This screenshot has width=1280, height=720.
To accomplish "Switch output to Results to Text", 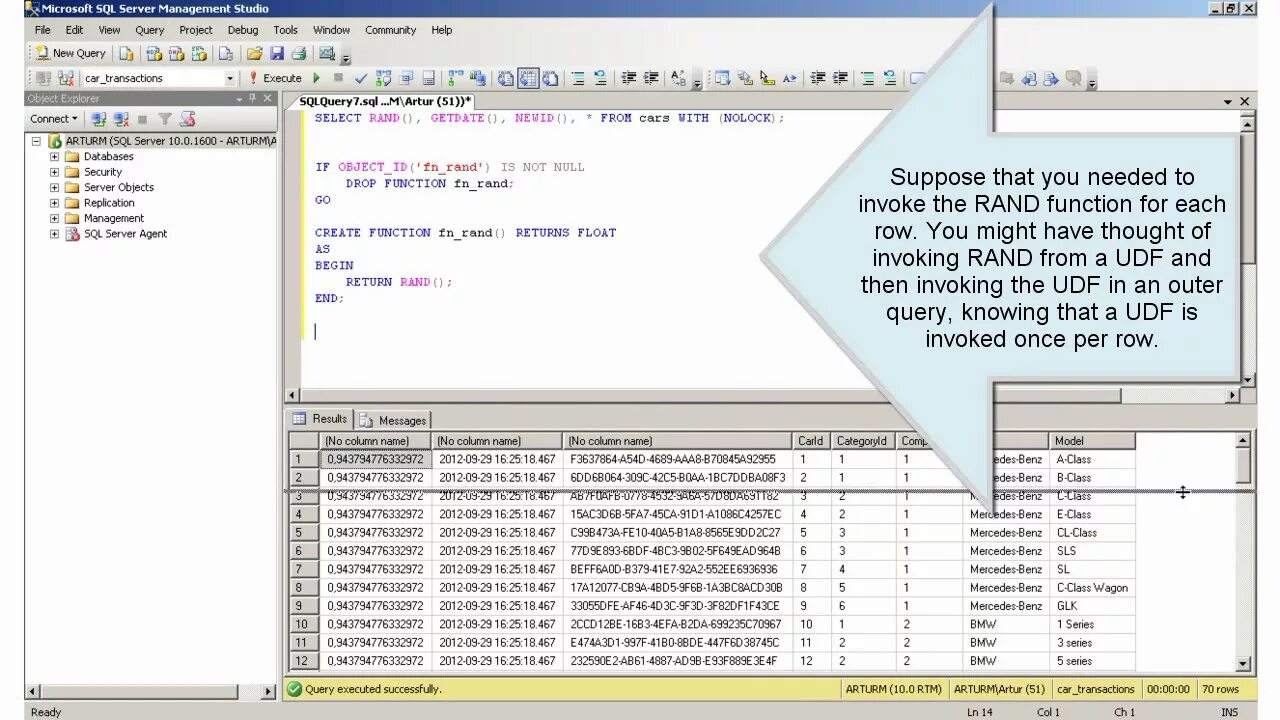I will pos(505,78).
